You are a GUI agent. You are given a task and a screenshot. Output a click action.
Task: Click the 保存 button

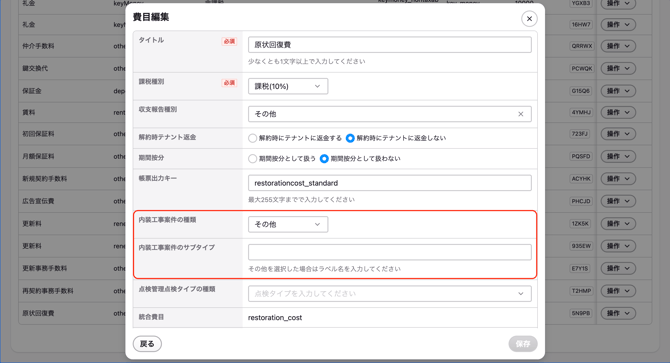(523, 344)
